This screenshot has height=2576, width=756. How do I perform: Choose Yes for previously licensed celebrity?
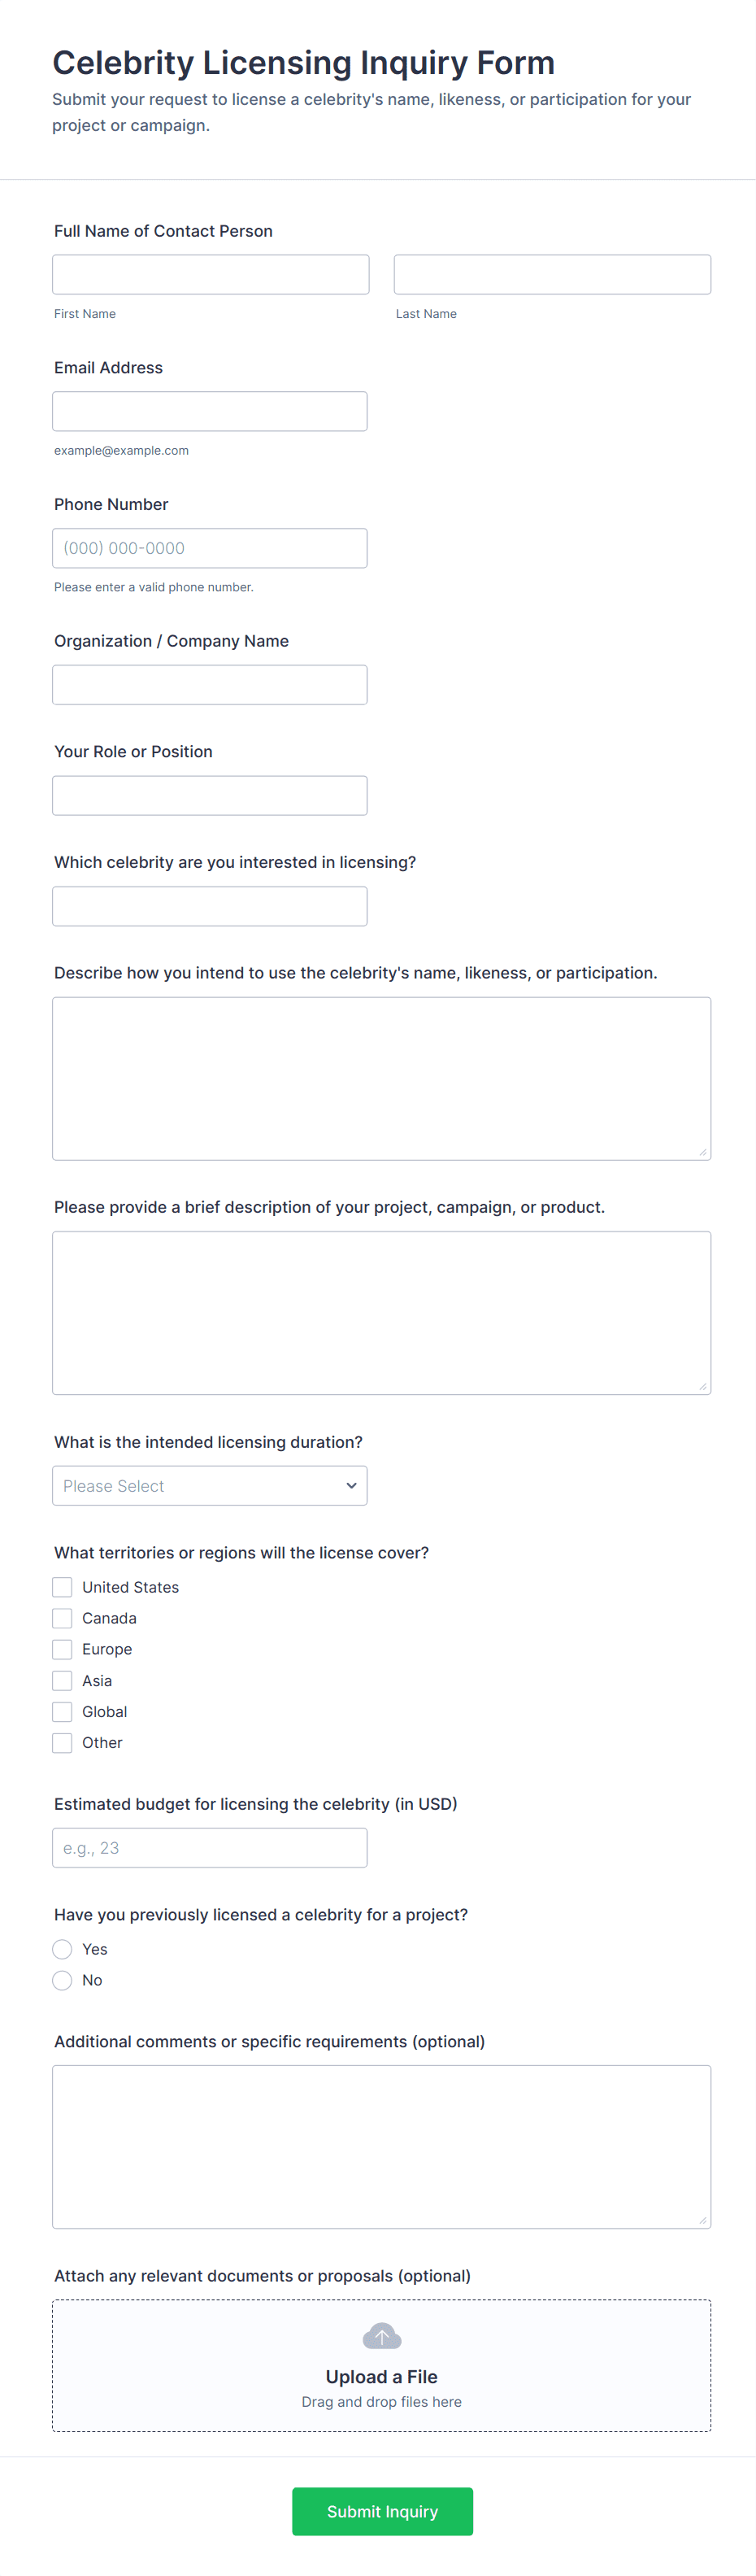point(62,1949)
